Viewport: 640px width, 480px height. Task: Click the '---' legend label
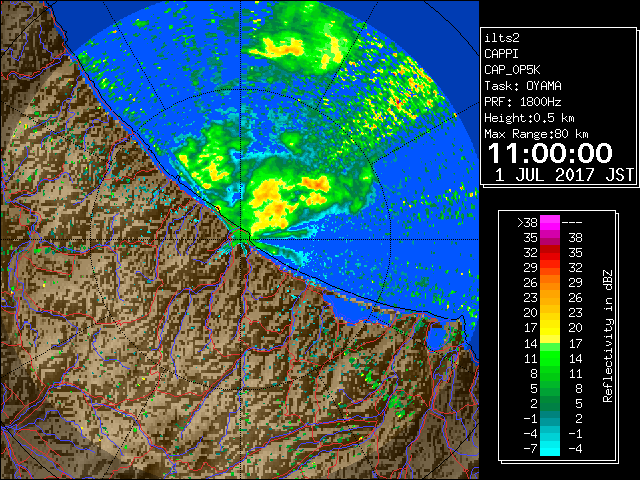click(x=572, y=223)
